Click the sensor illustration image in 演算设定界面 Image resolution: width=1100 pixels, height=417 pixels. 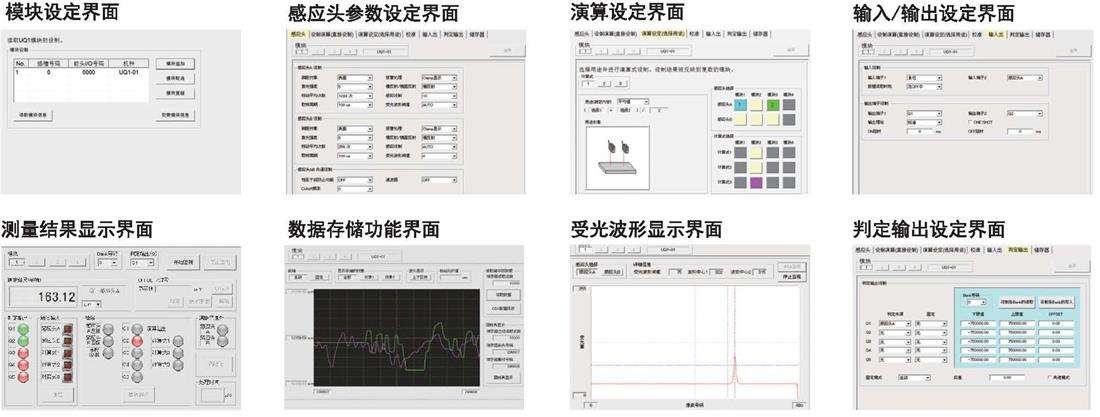[x=617, y=158]
